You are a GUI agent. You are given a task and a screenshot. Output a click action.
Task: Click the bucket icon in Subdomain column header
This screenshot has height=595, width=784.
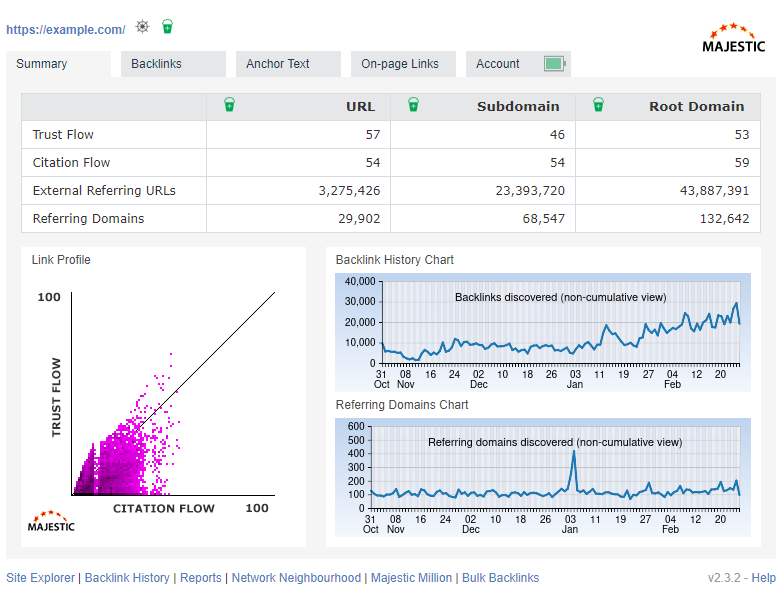(x=413, y=105)
